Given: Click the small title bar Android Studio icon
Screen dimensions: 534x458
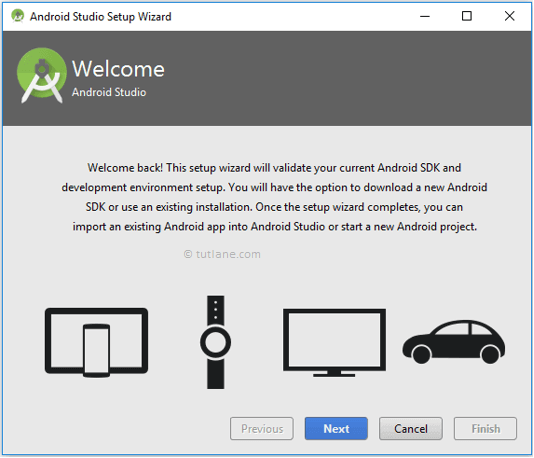Looking at the screenshot, I should [17, 16].
